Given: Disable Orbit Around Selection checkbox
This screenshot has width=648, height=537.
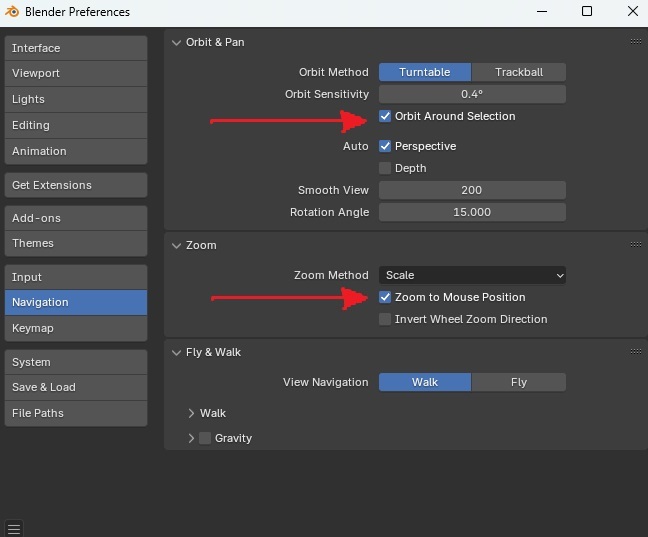Looking at the screenshot, I should pos(385,116).
